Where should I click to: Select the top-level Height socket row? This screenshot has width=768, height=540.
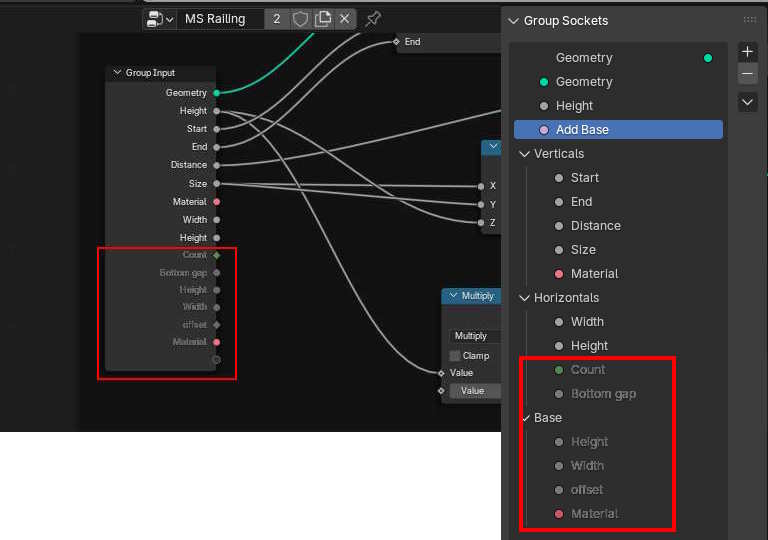618,106
